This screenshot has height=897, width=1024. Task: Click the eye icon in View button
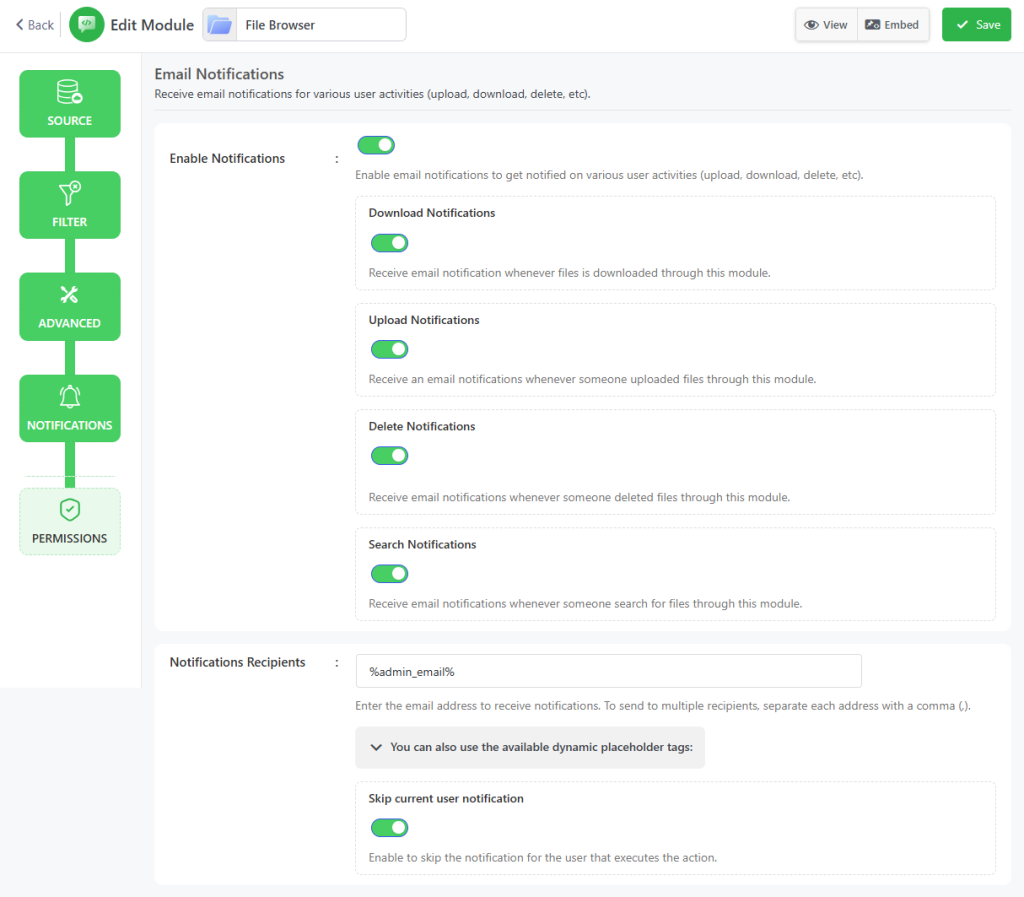[812, 25]
